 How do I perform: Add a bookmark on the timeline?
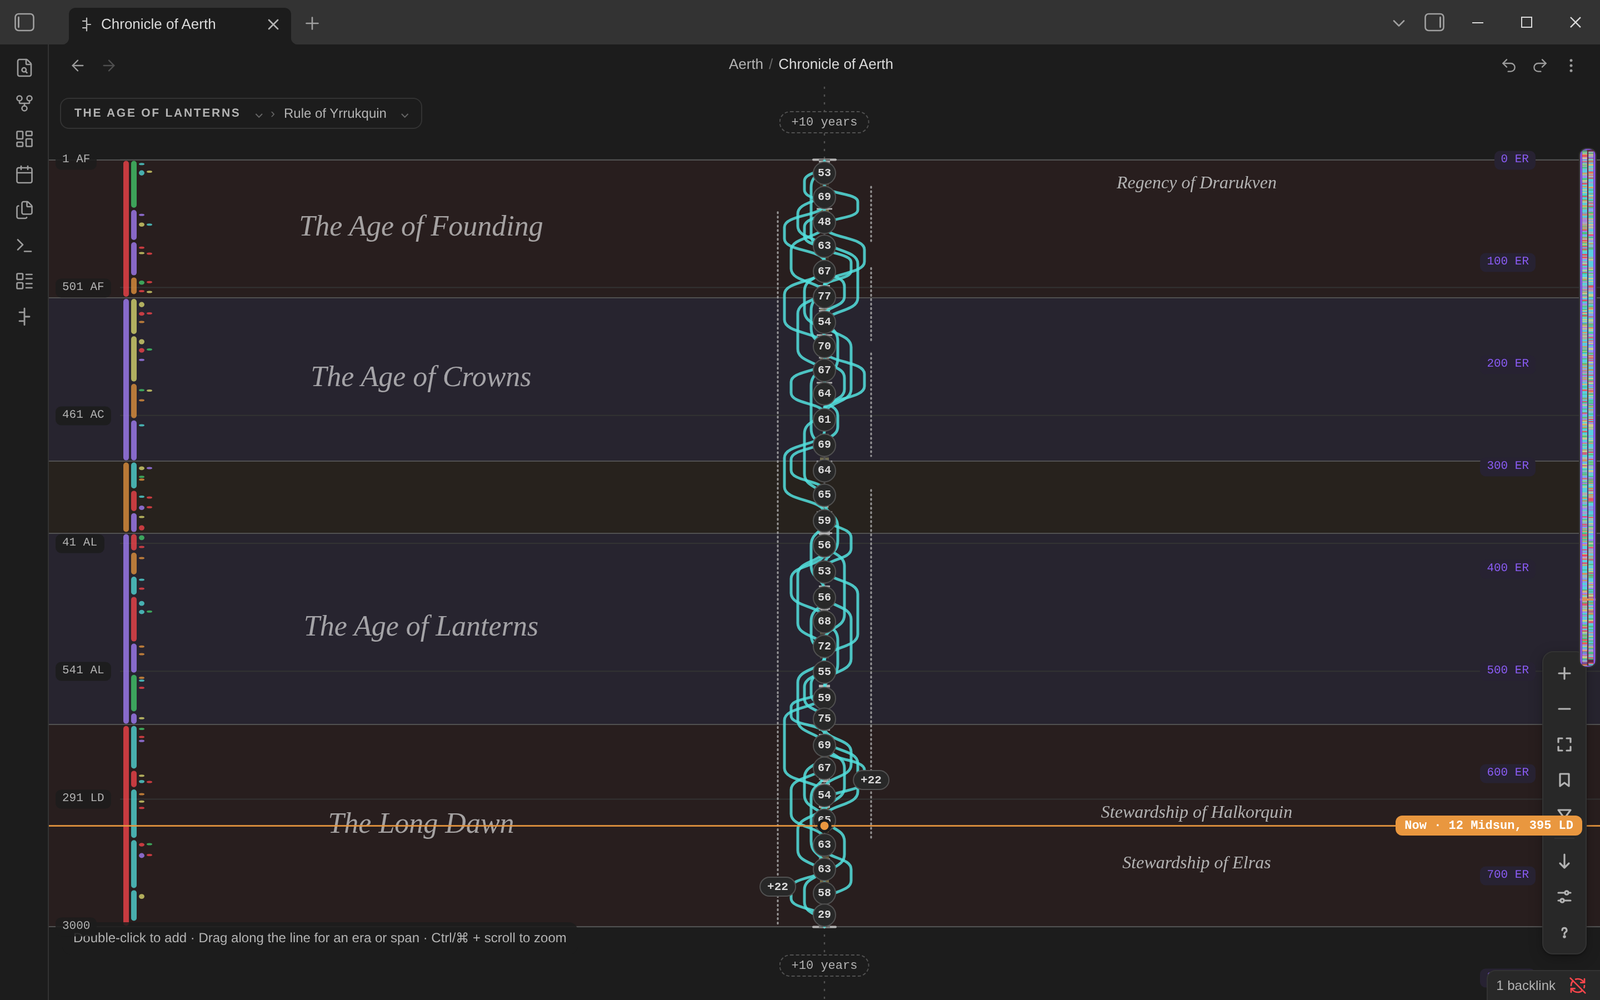pyautogui.click(x=1564, y=780)
